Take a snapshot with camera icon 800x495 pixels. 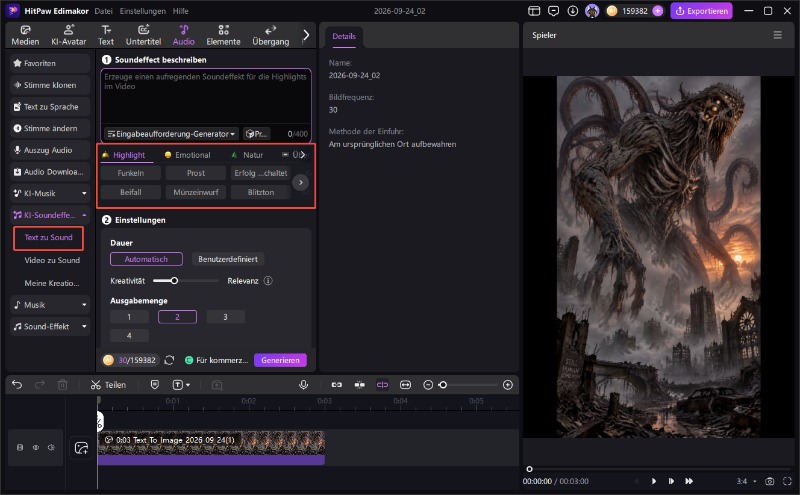769,481
